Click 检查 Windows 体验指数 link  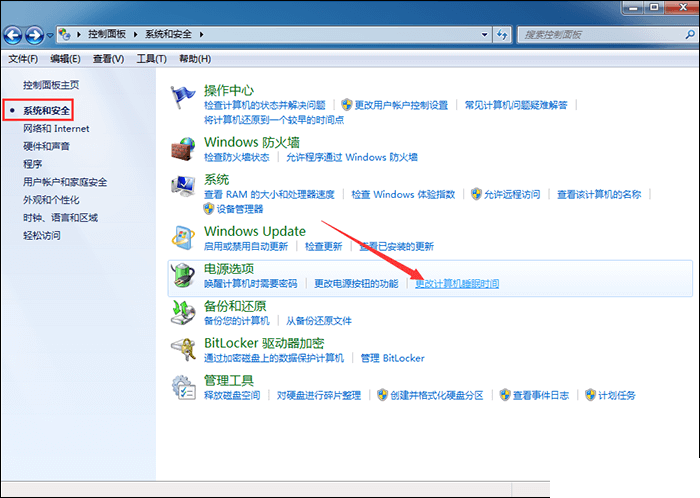pos(403,195)
